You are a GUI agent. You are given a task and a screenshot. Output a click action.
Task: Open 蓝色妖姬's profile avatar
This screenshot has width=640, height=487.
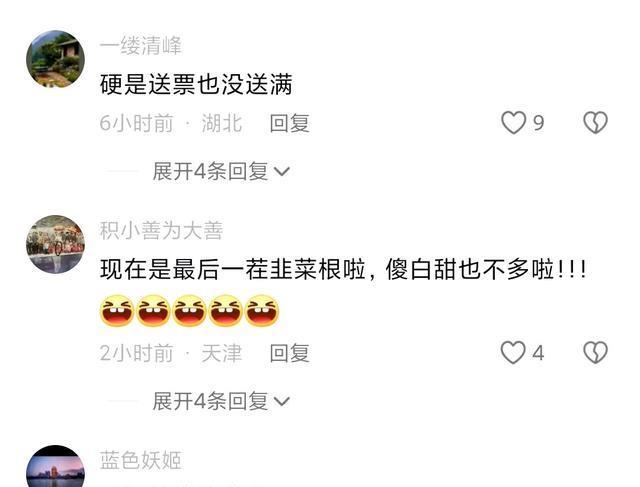click(x=56, y=466)
